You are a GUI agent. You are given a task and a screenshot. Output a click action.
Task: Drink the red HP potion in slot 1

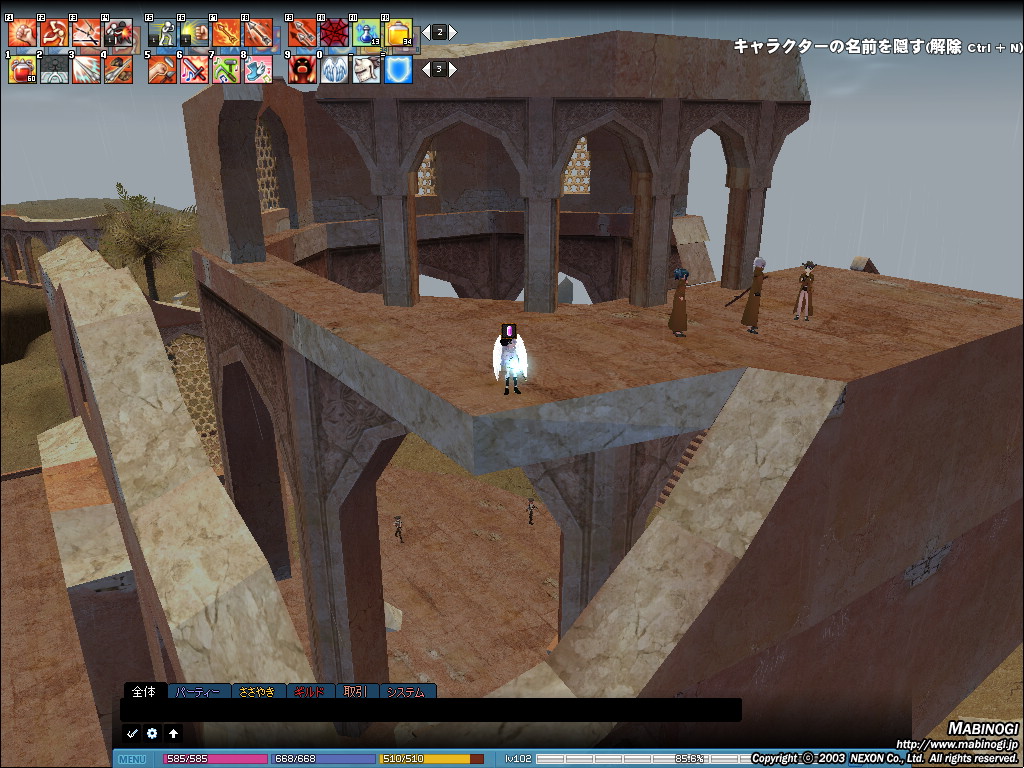point(22,68)
